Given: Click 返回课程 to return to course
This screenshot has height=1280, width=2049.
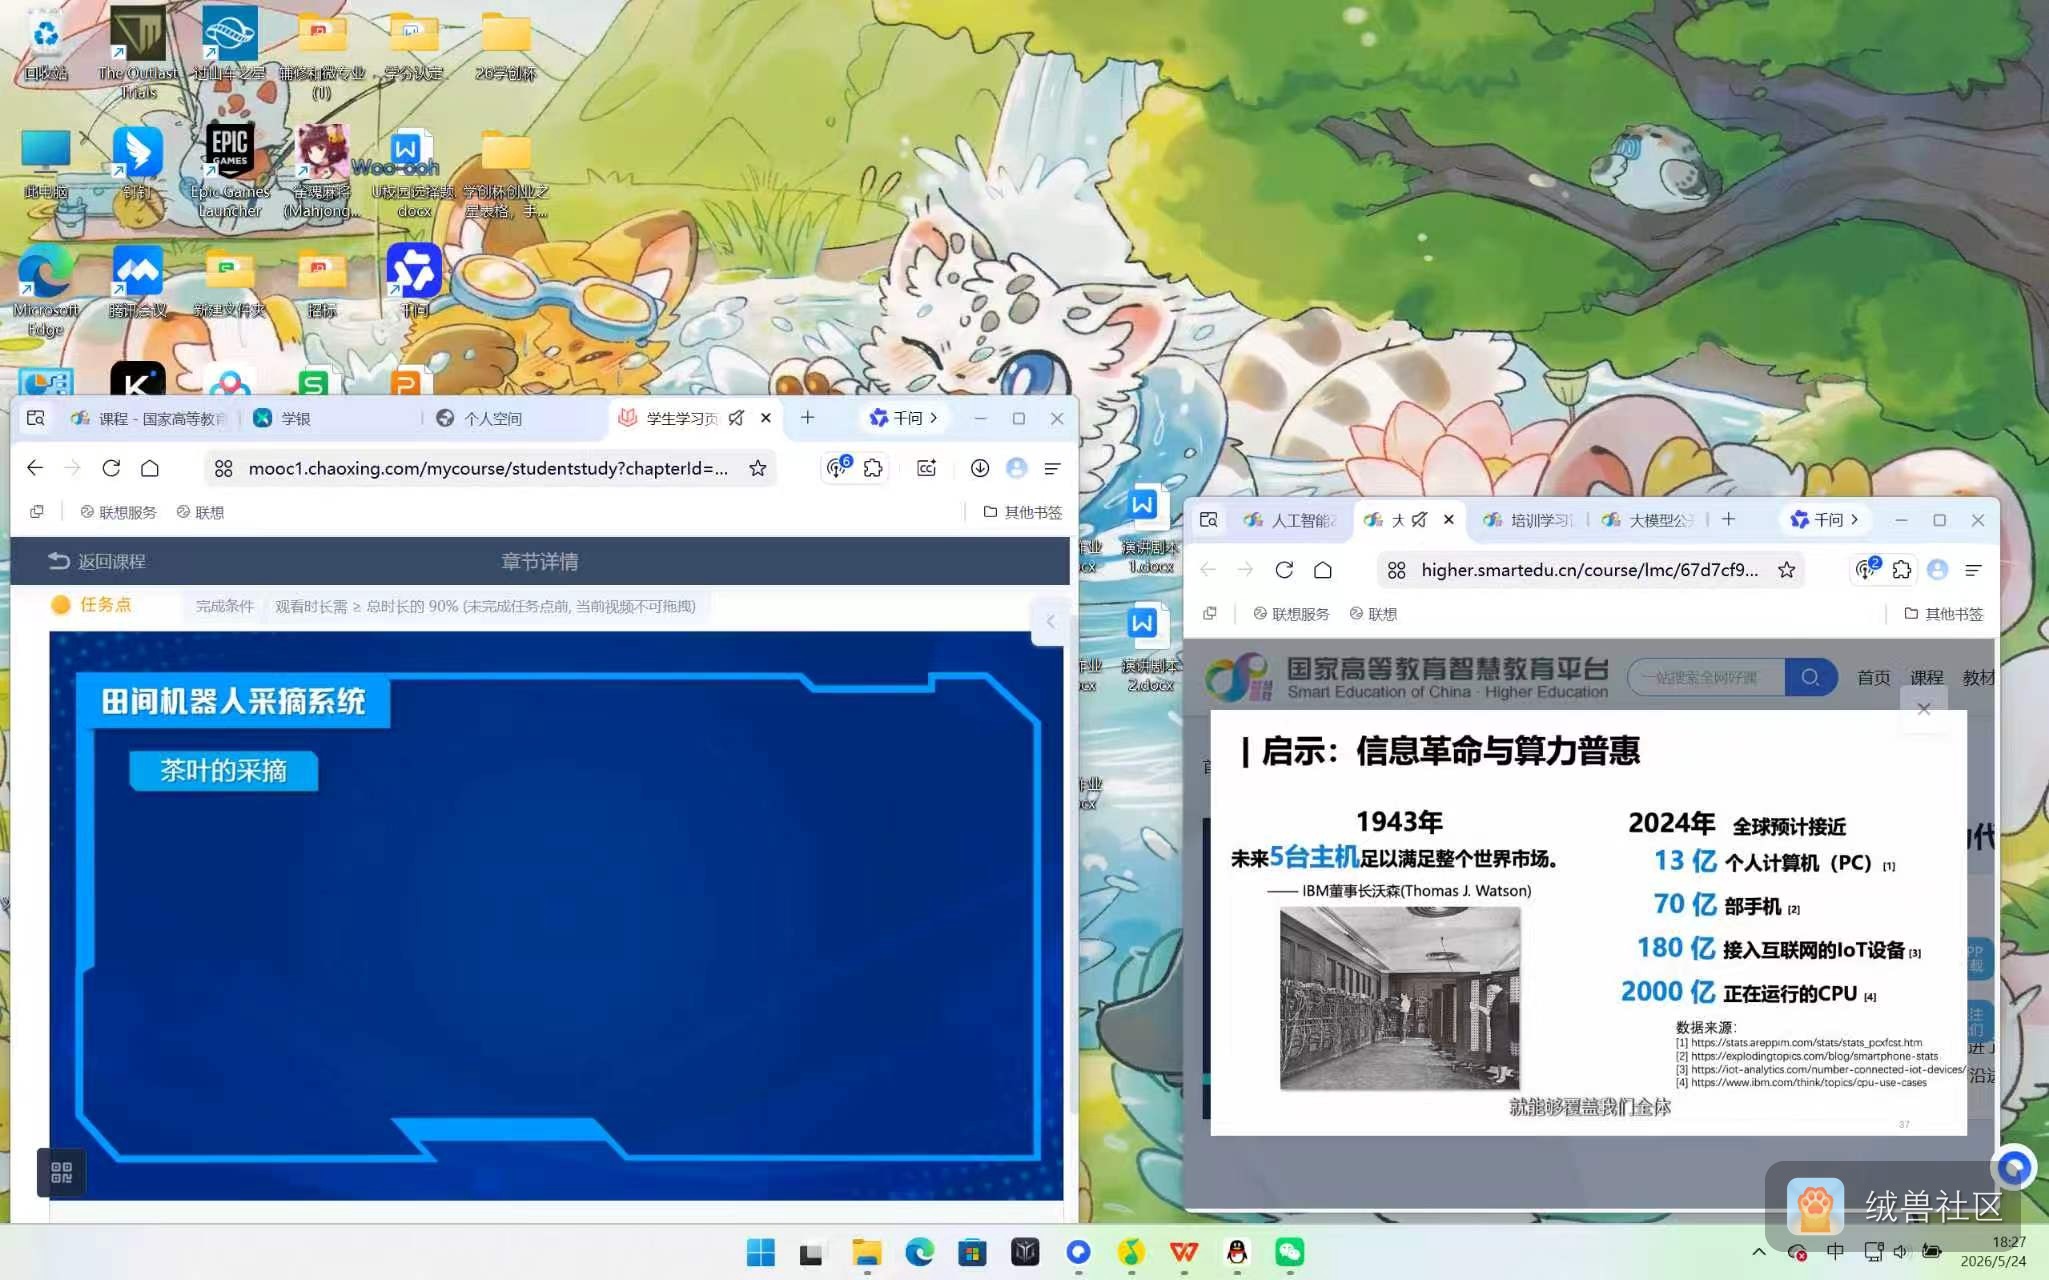Looking at the screenshot, I should click(97, 562).
